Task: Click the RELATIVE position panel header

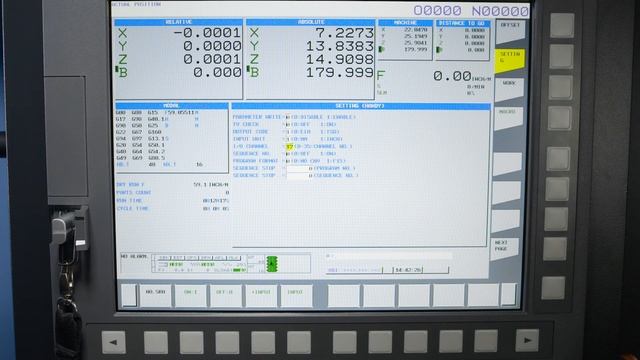Action: pos(178,22)
